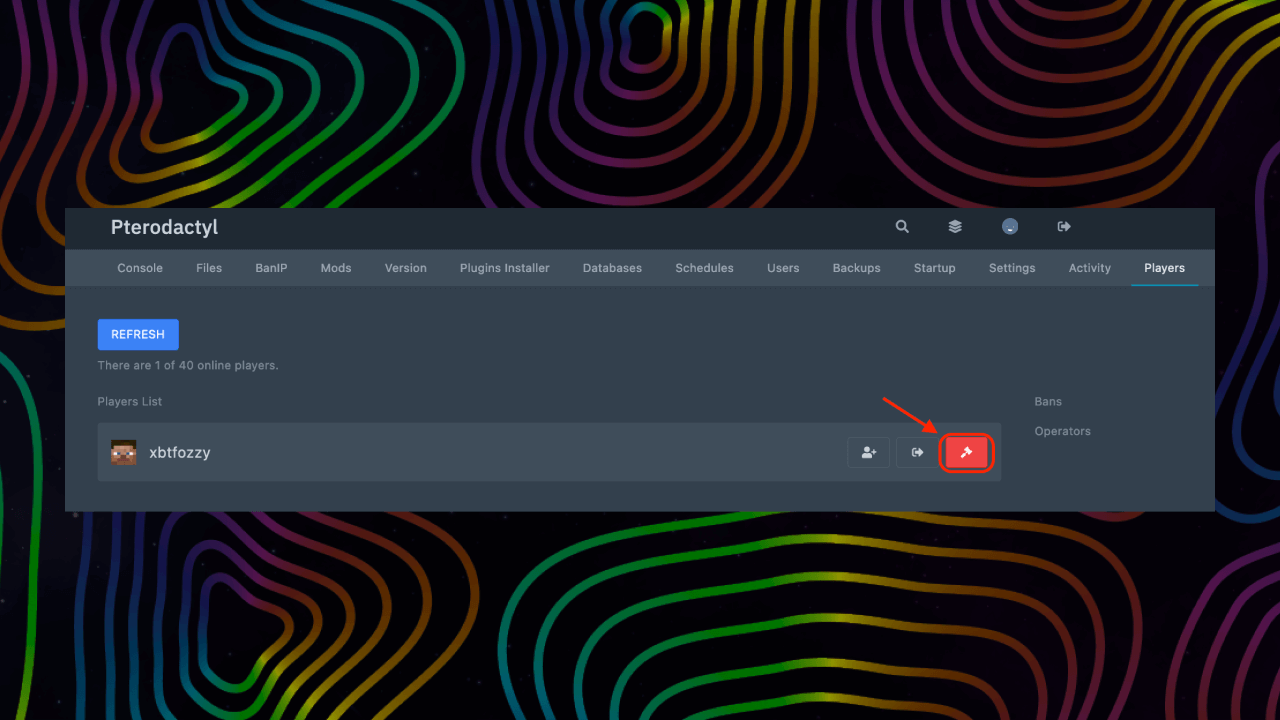The height and width of the screenshot is (720, 1280).
Task: Go to the Files tab
Action: (209, 268)
